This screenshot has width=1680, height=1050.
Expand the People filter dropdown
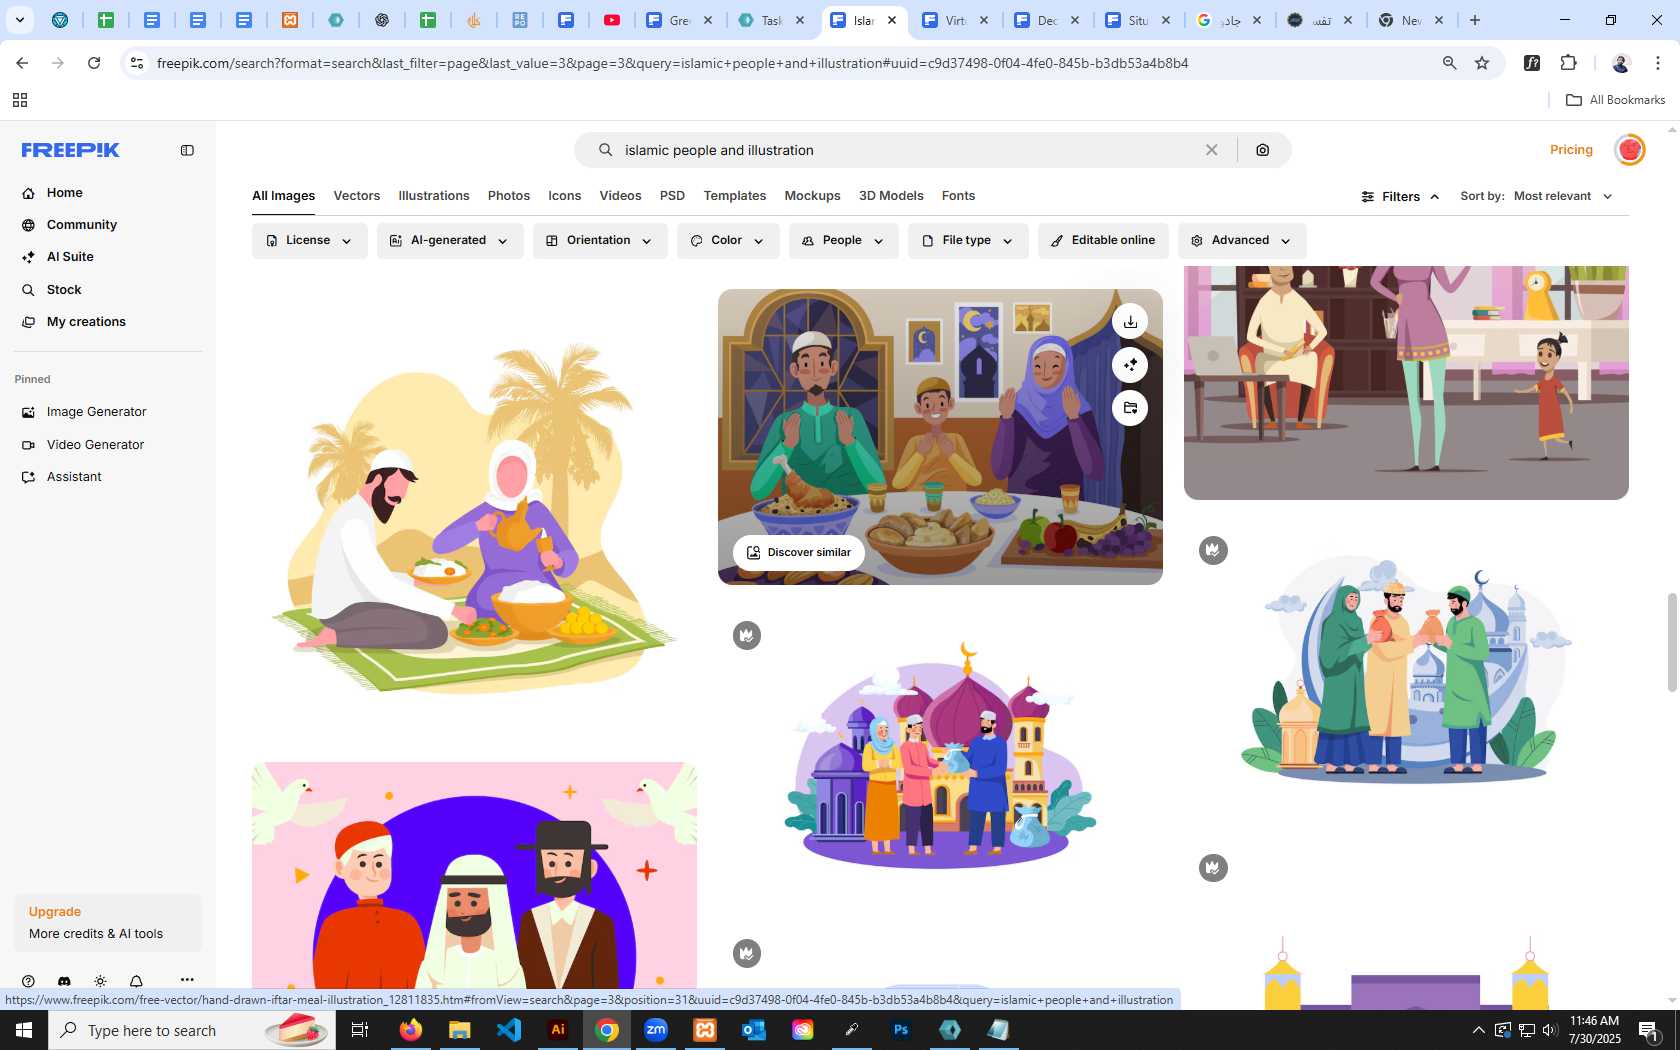(x=844, y=241)
